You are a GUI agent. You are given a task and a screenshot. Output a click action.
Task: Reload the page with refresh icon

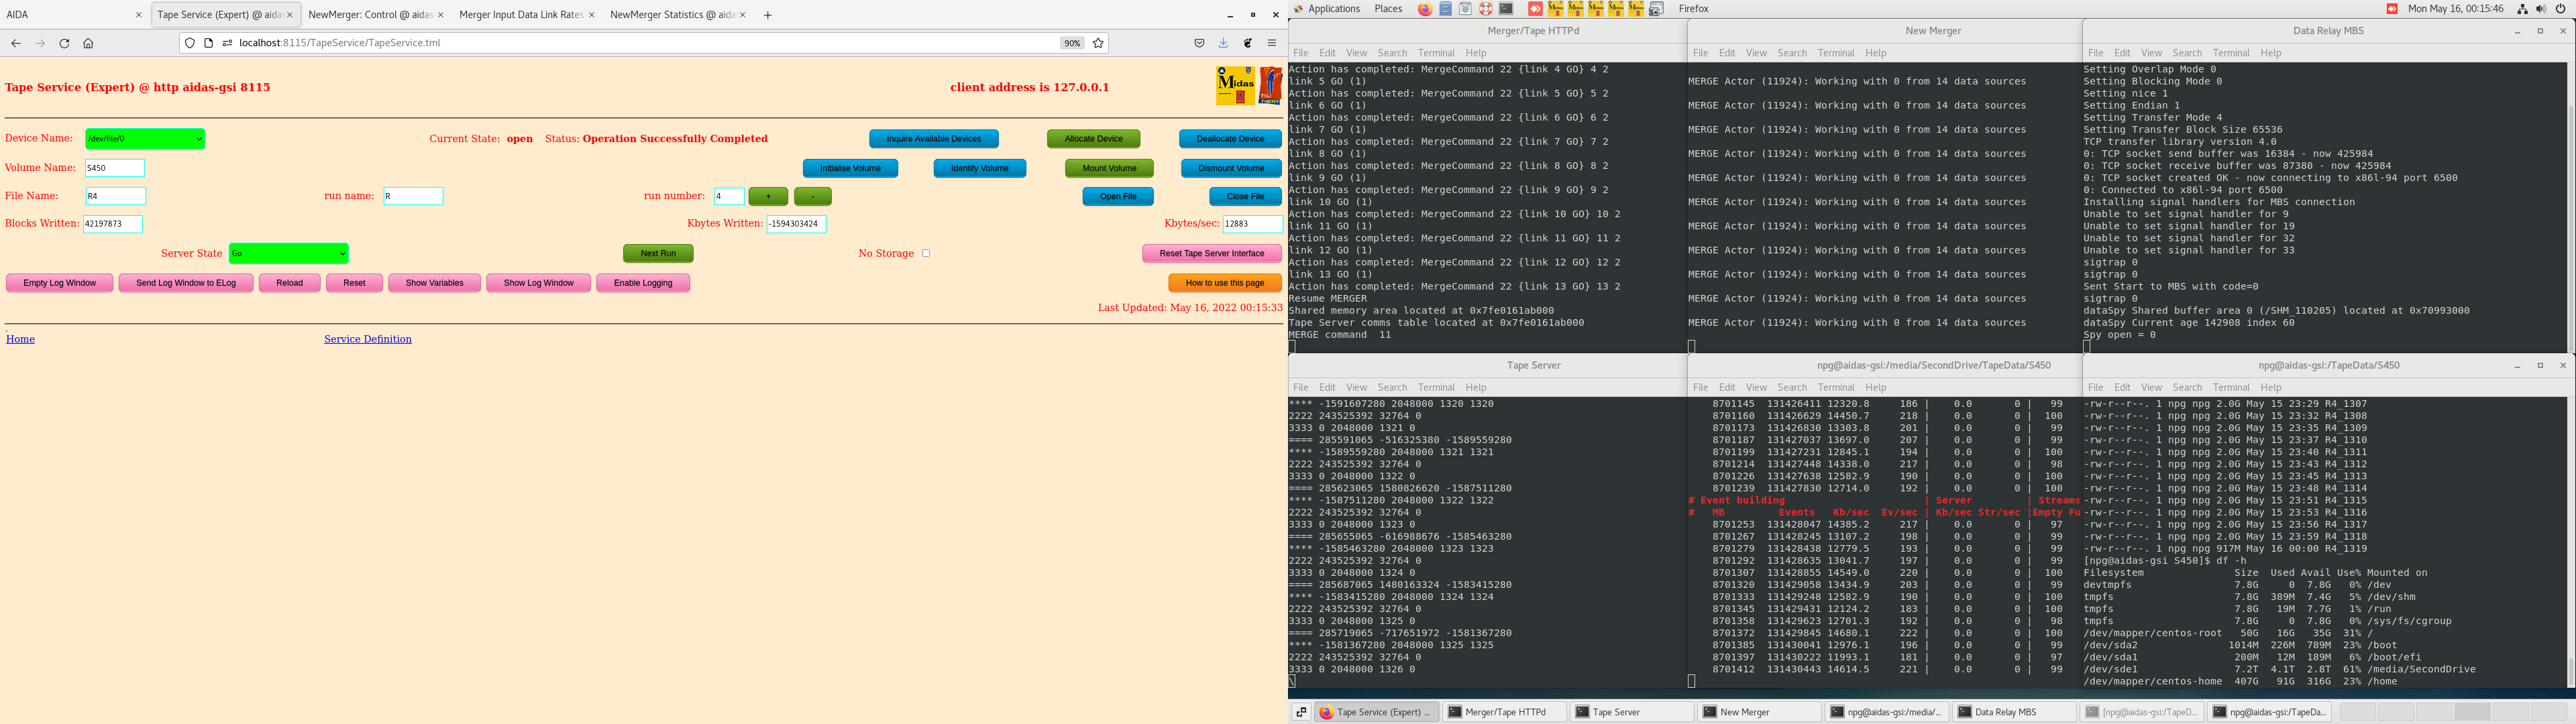(64, 43)
